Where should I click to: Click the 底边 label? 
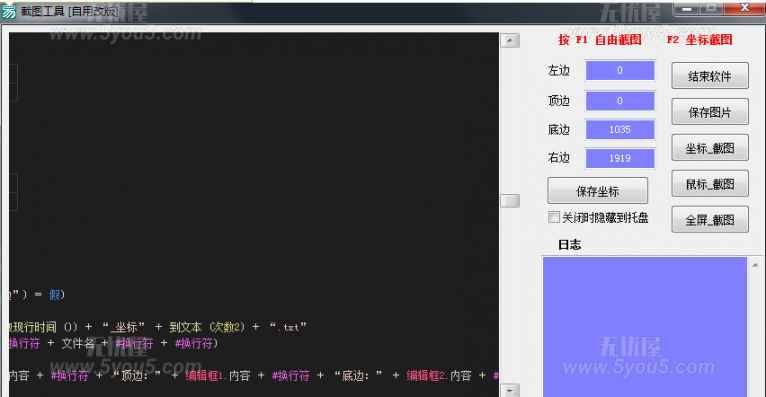(559, 129)
